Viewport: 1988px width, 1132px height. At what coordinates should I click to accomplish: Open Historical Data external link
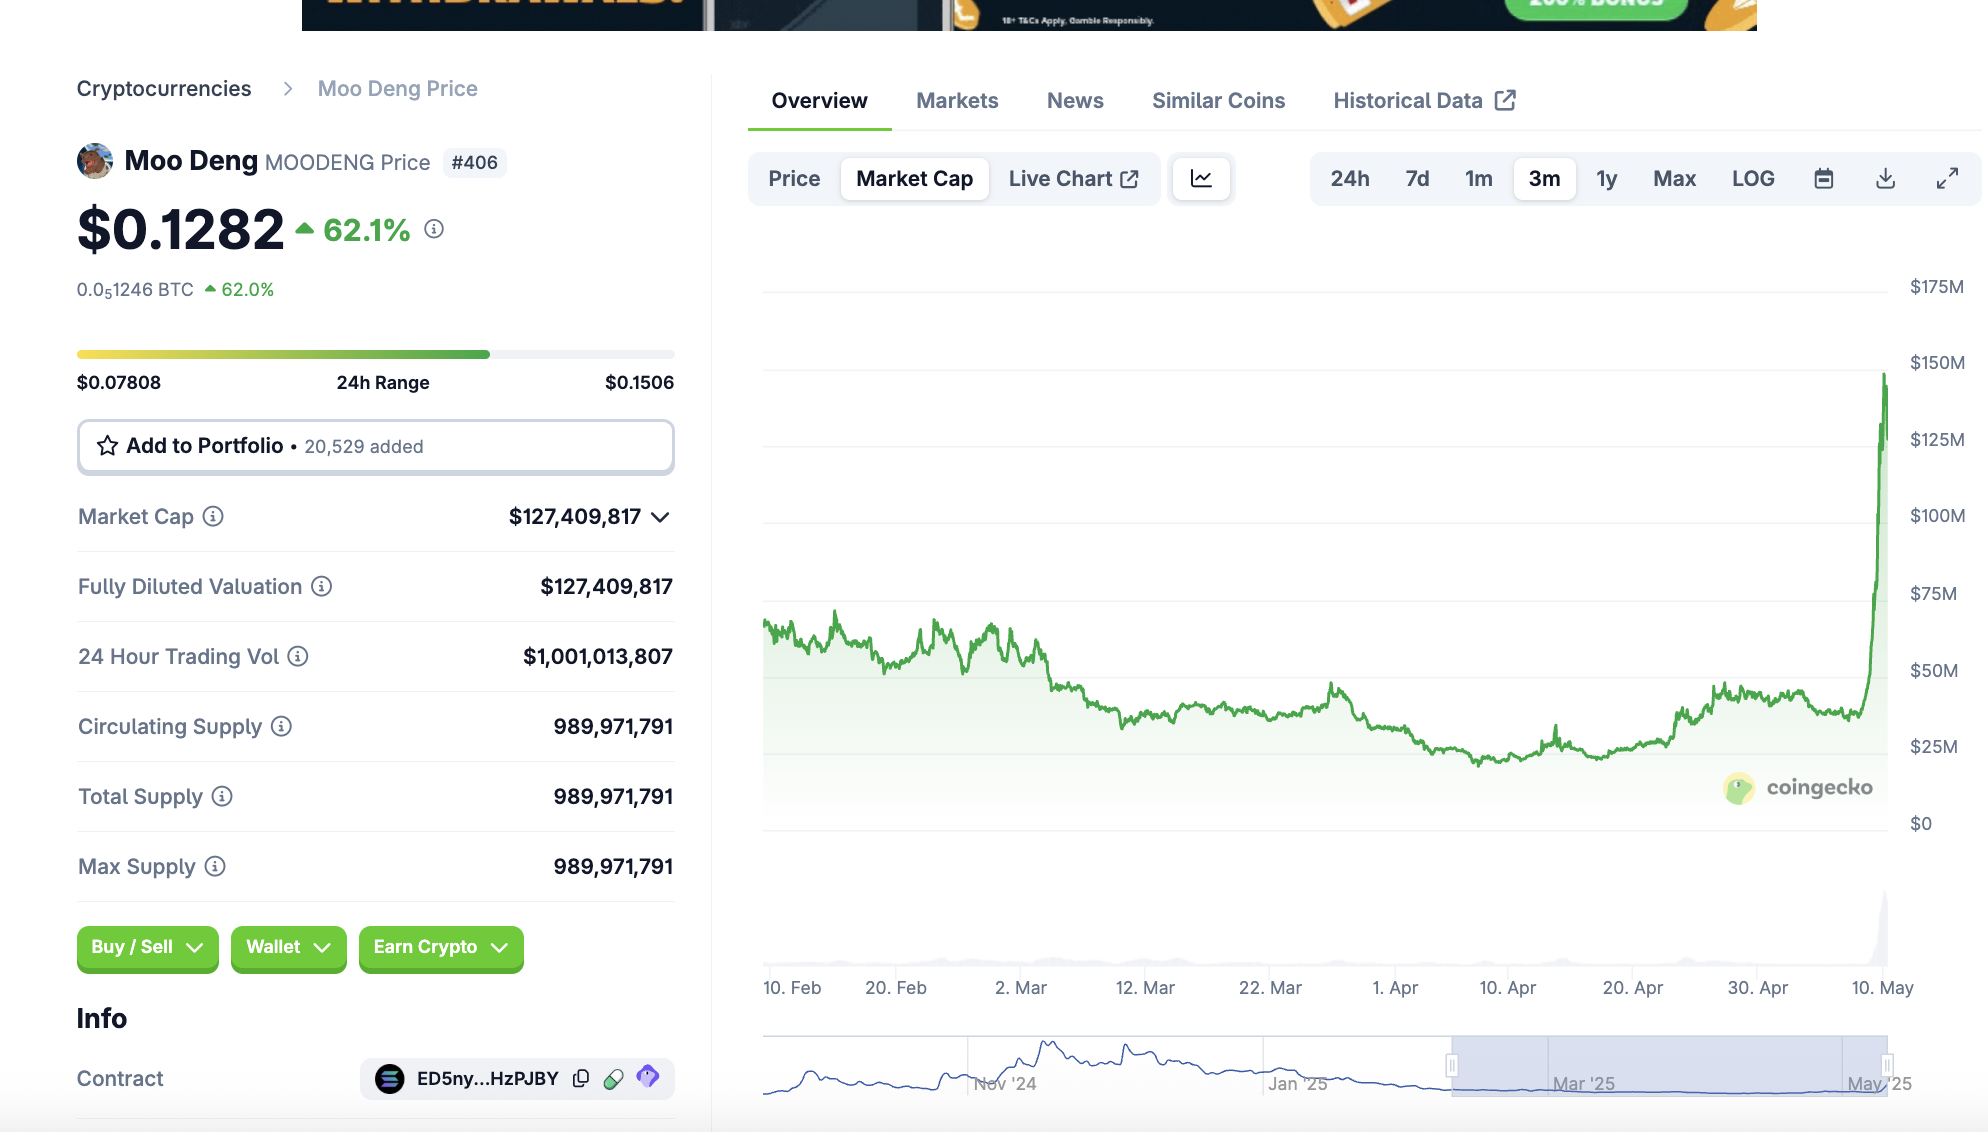click(1424, 101)
